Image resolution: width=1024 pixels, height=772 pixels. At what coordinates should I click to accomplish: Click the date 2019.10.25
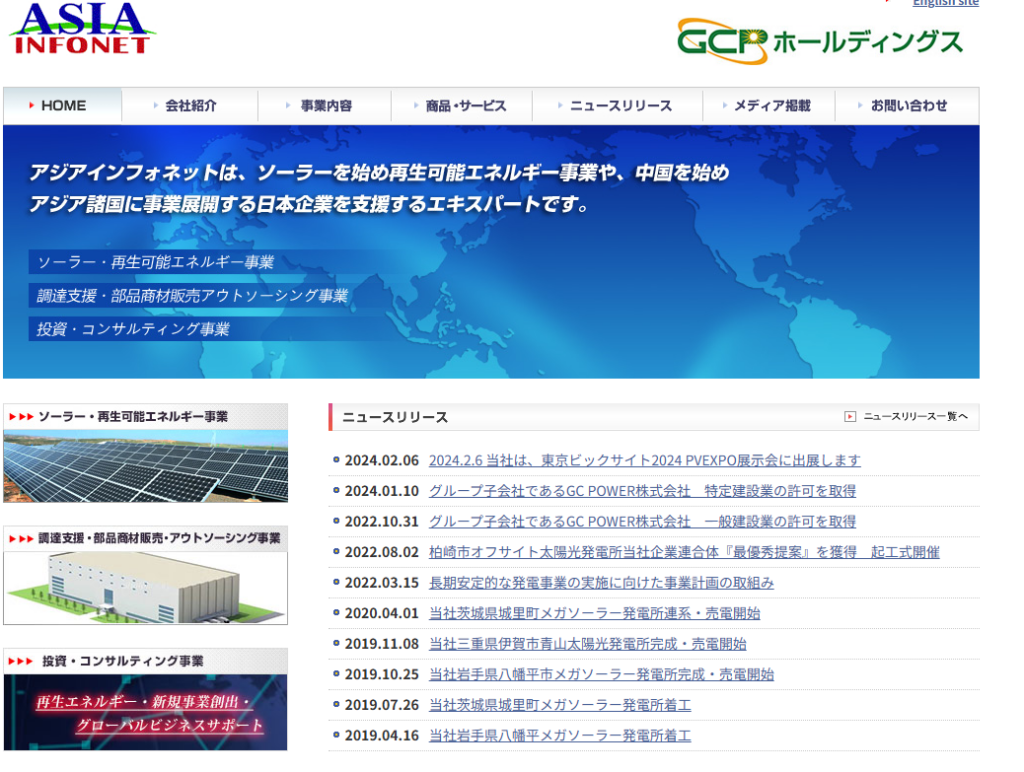(x=381, y=675)
